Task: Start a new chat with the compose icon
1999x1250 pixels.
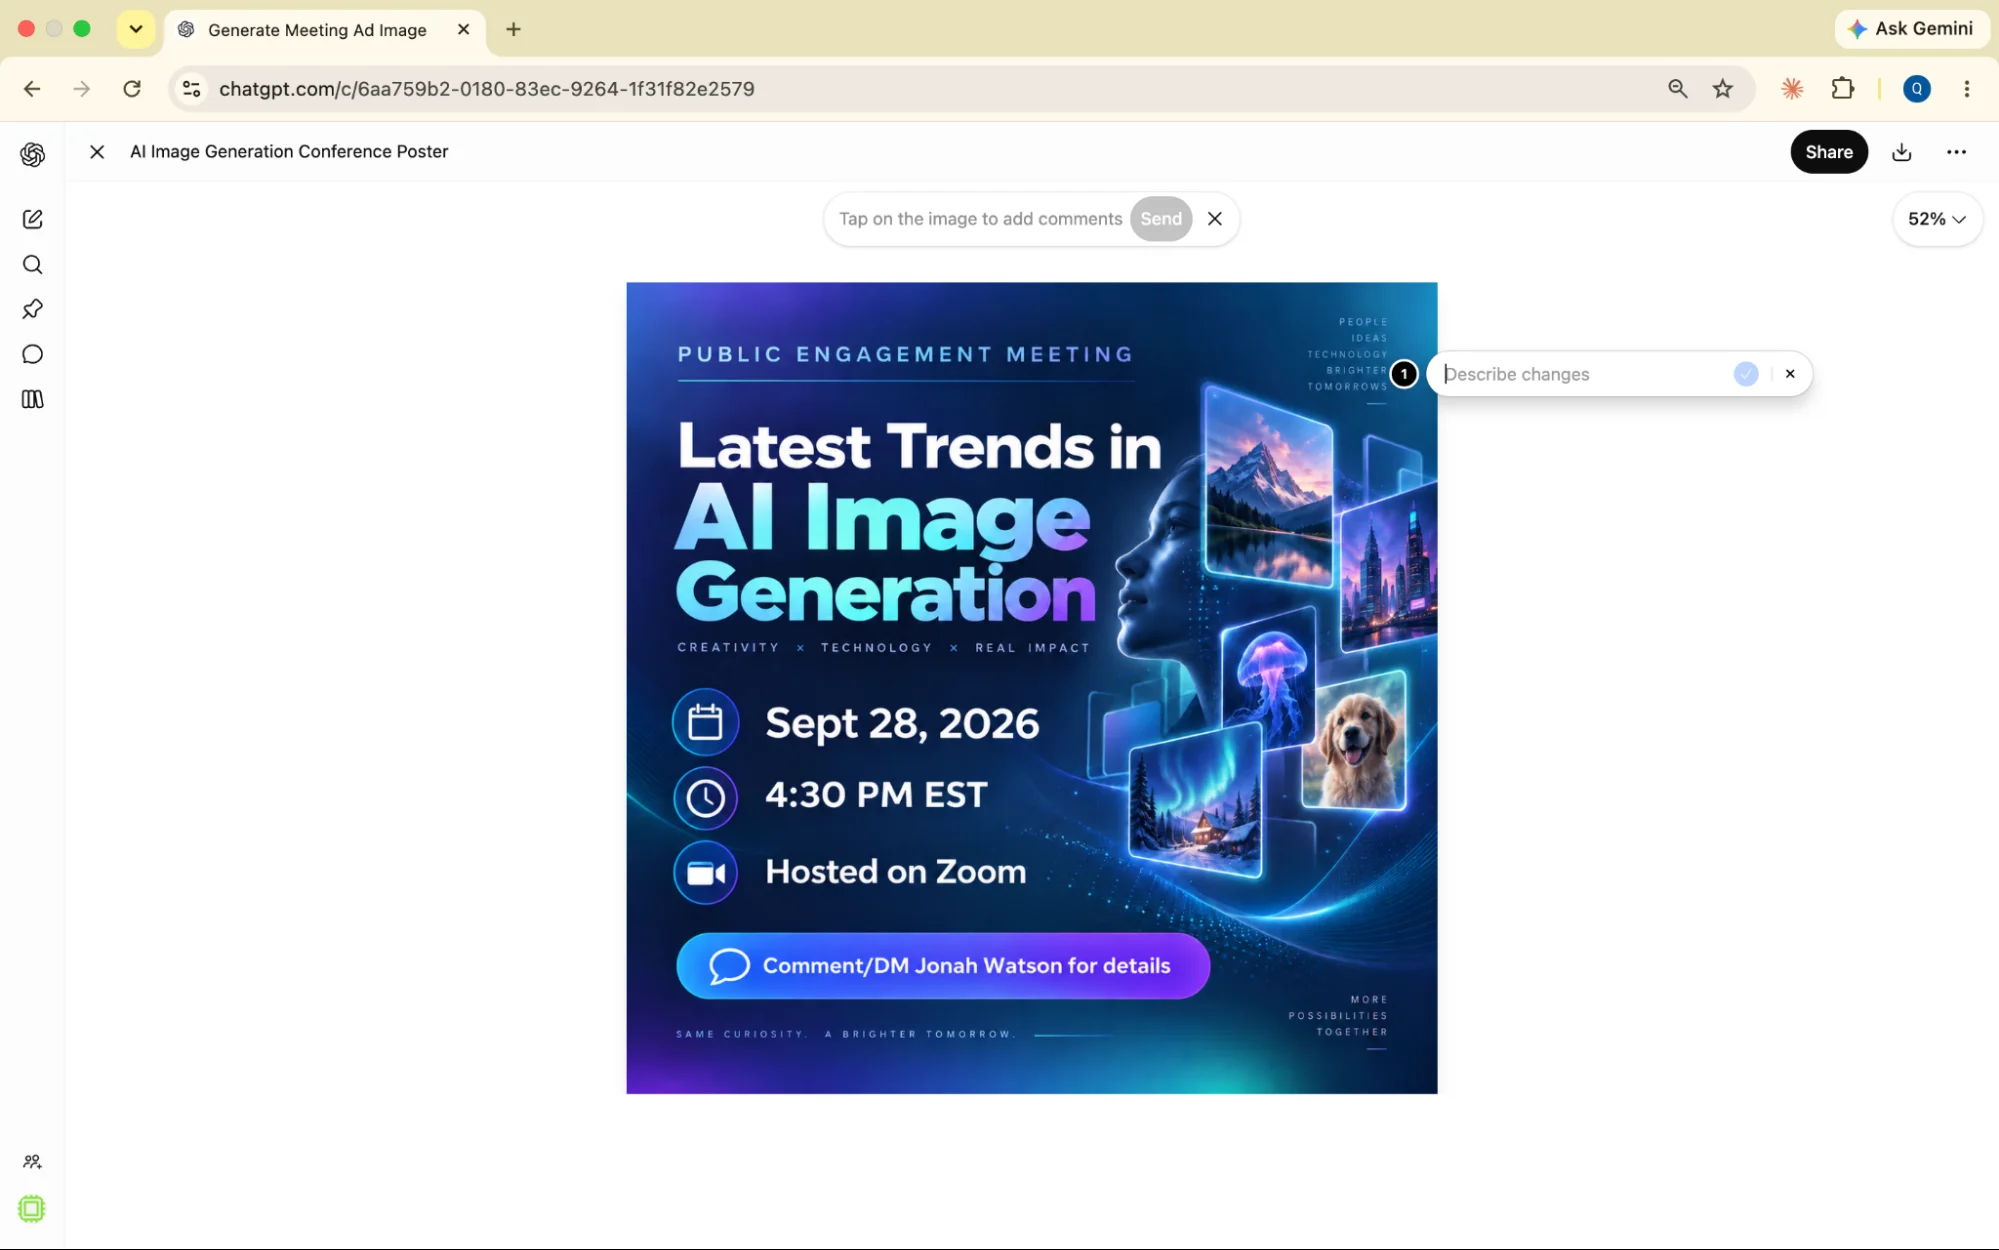Action: click(x=32, y=219)
